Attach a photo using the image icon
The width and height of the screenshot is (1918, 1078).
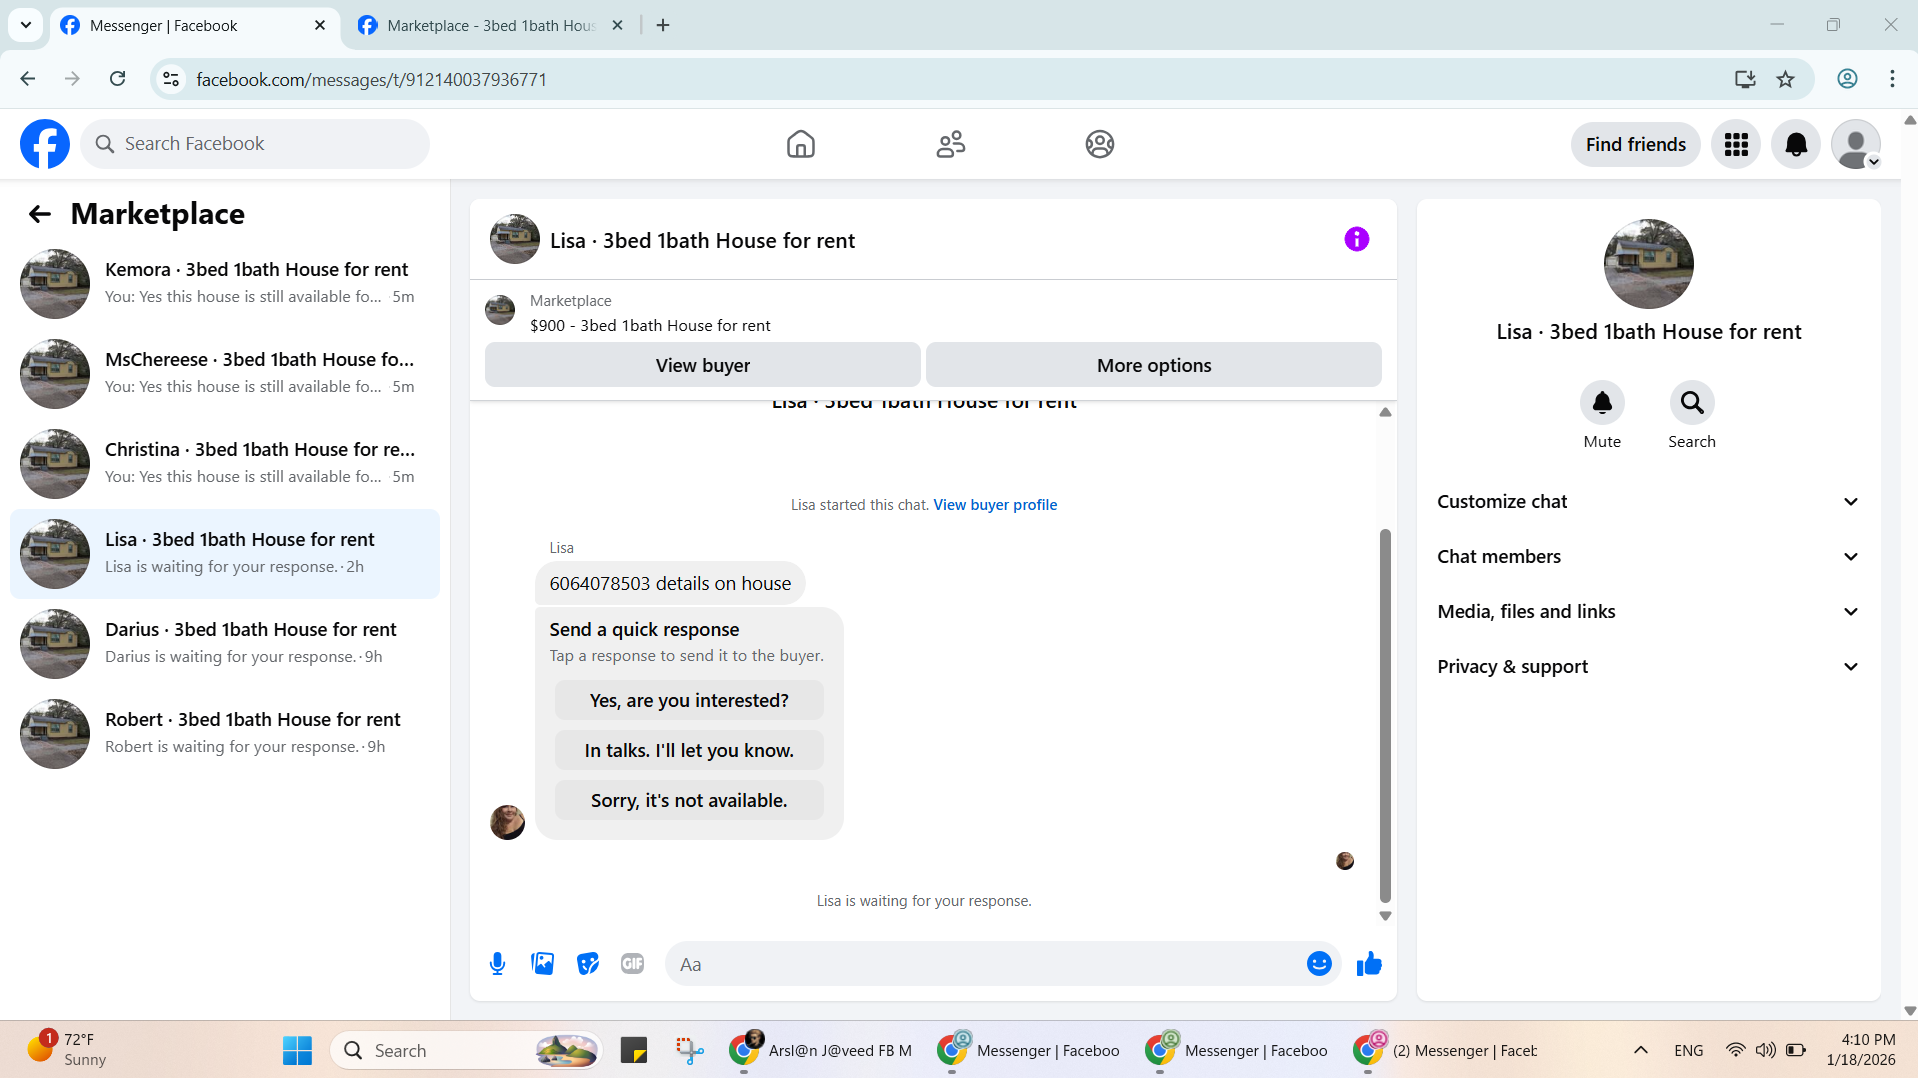click(x=542, y=964)
